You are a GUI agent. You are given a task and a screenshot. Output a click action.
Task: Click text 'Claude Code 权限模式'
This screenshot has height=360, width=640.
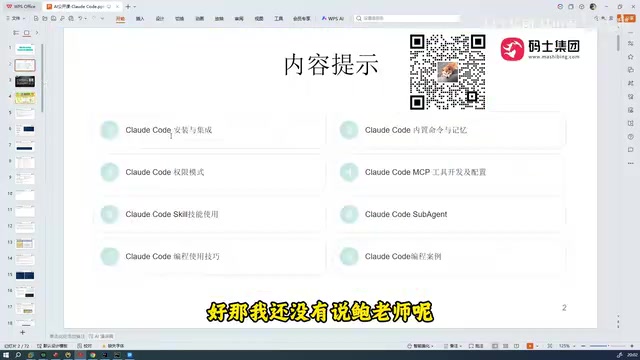click(x=164, y=172)
